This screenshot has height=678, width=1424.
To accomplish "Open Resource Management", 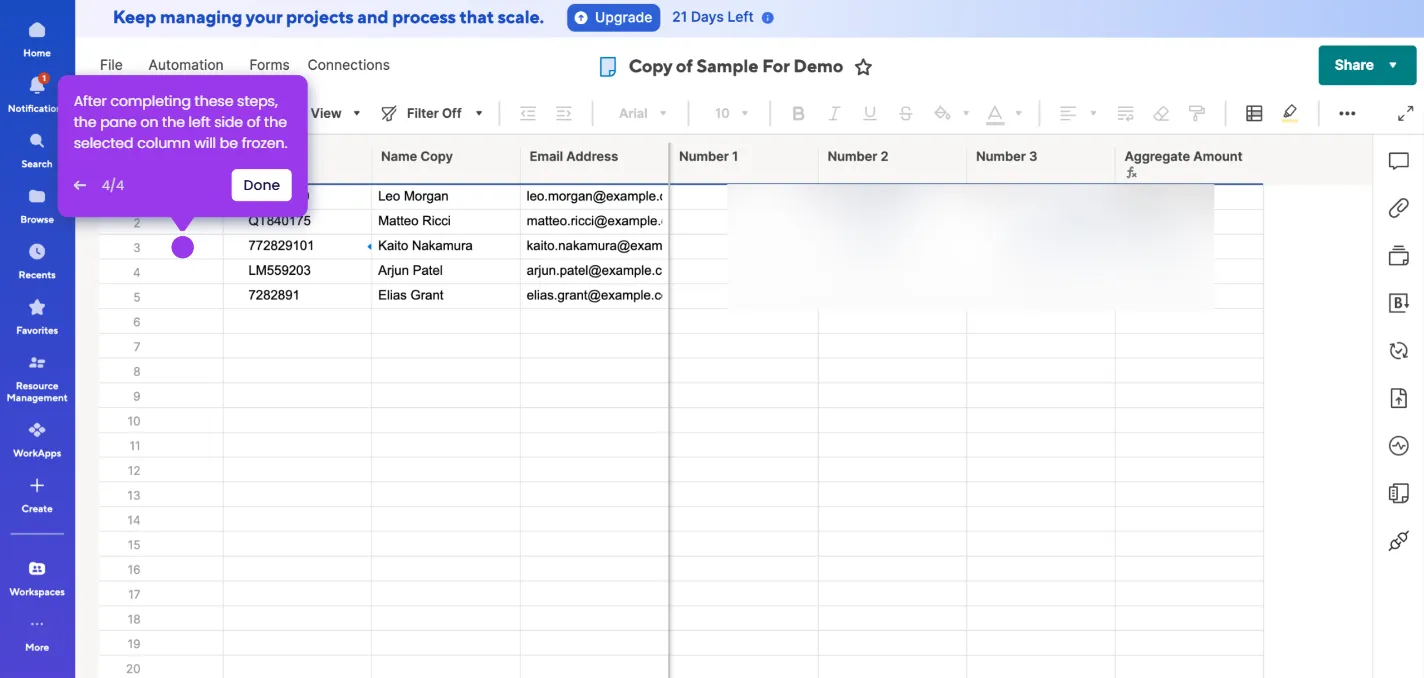I will (37, 378).
